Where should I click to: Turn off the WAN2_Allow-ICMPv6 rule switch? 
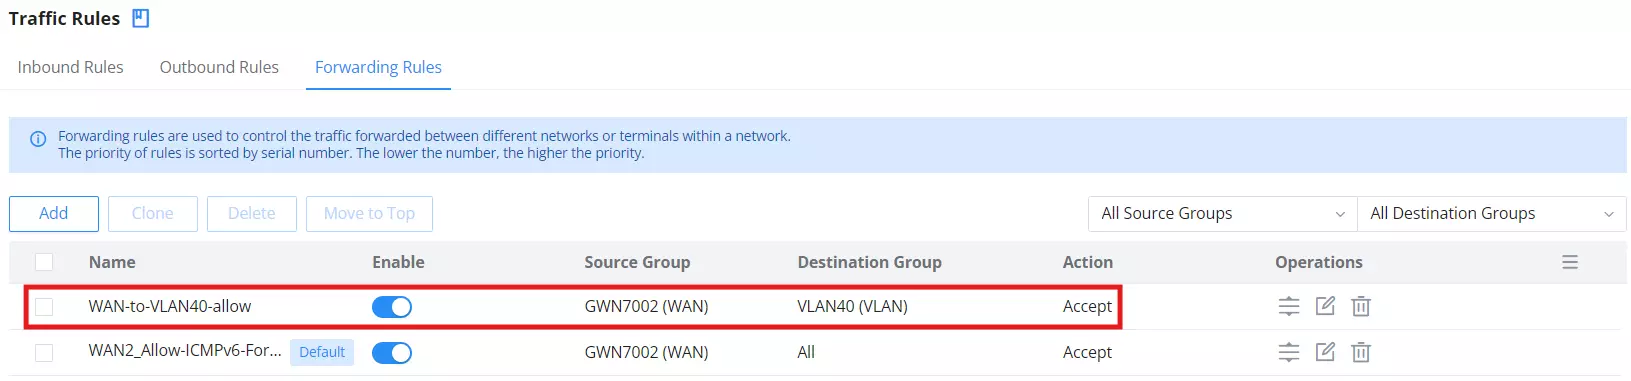[392, 353]
